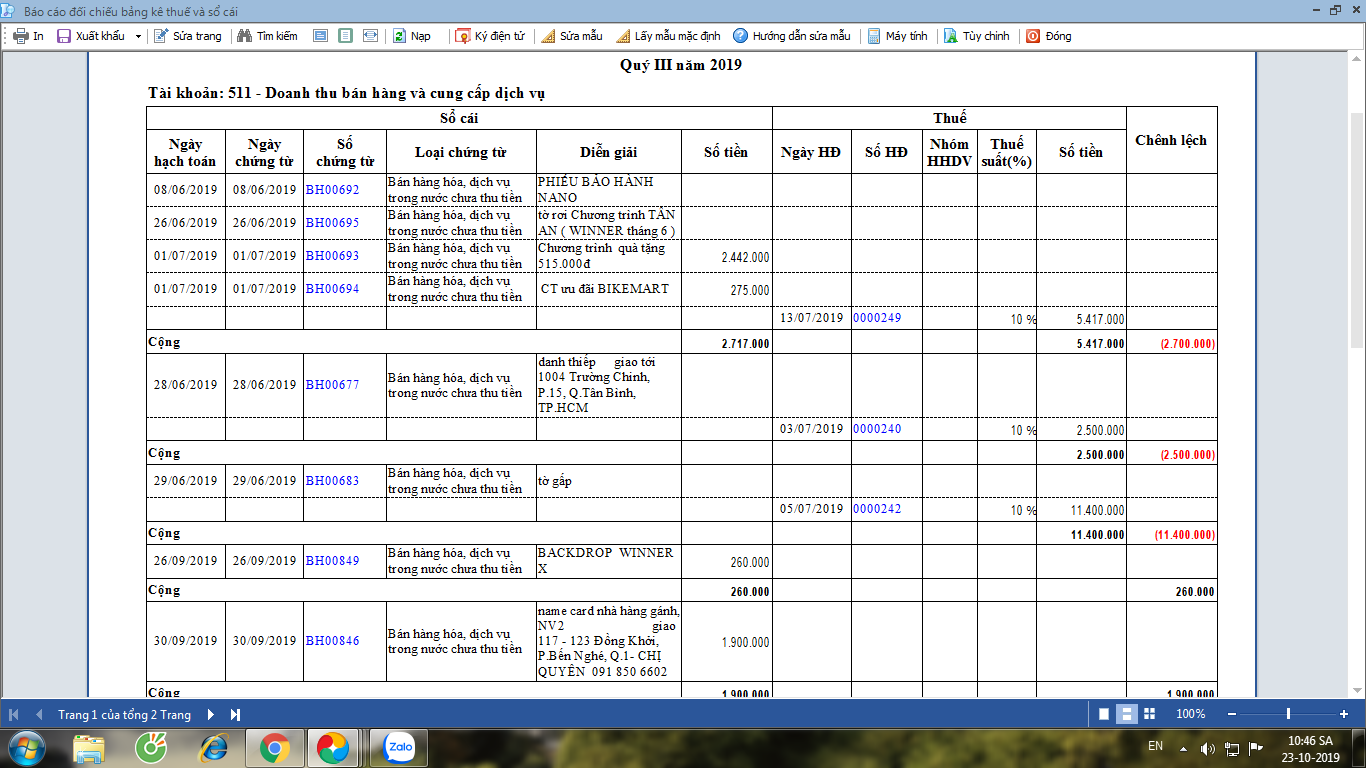Image resolution: width=1366 pixels, height=768 pixels.
Task: Open the Máy tính calculator
Action: coord(897,36)
